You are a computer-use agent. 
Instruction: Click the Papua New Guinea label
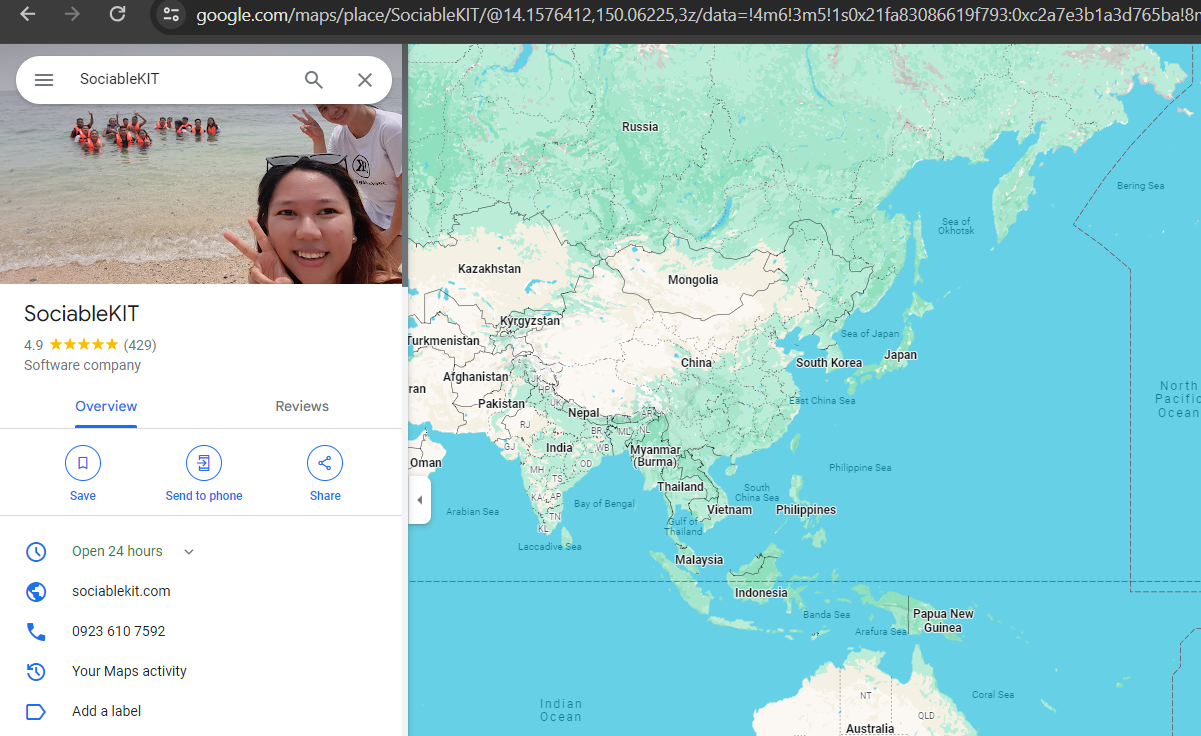(943, 621)
